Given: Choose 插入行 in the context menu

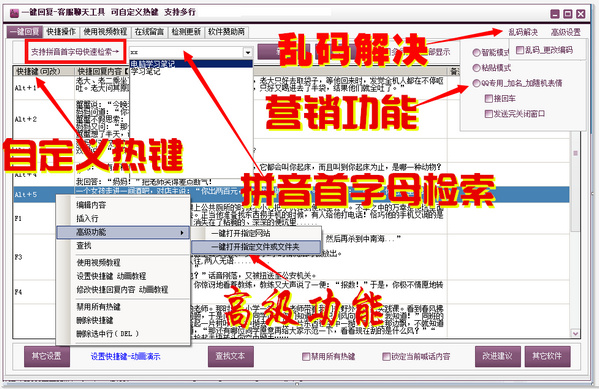Looking at the screenshot, I should point(123,219).
